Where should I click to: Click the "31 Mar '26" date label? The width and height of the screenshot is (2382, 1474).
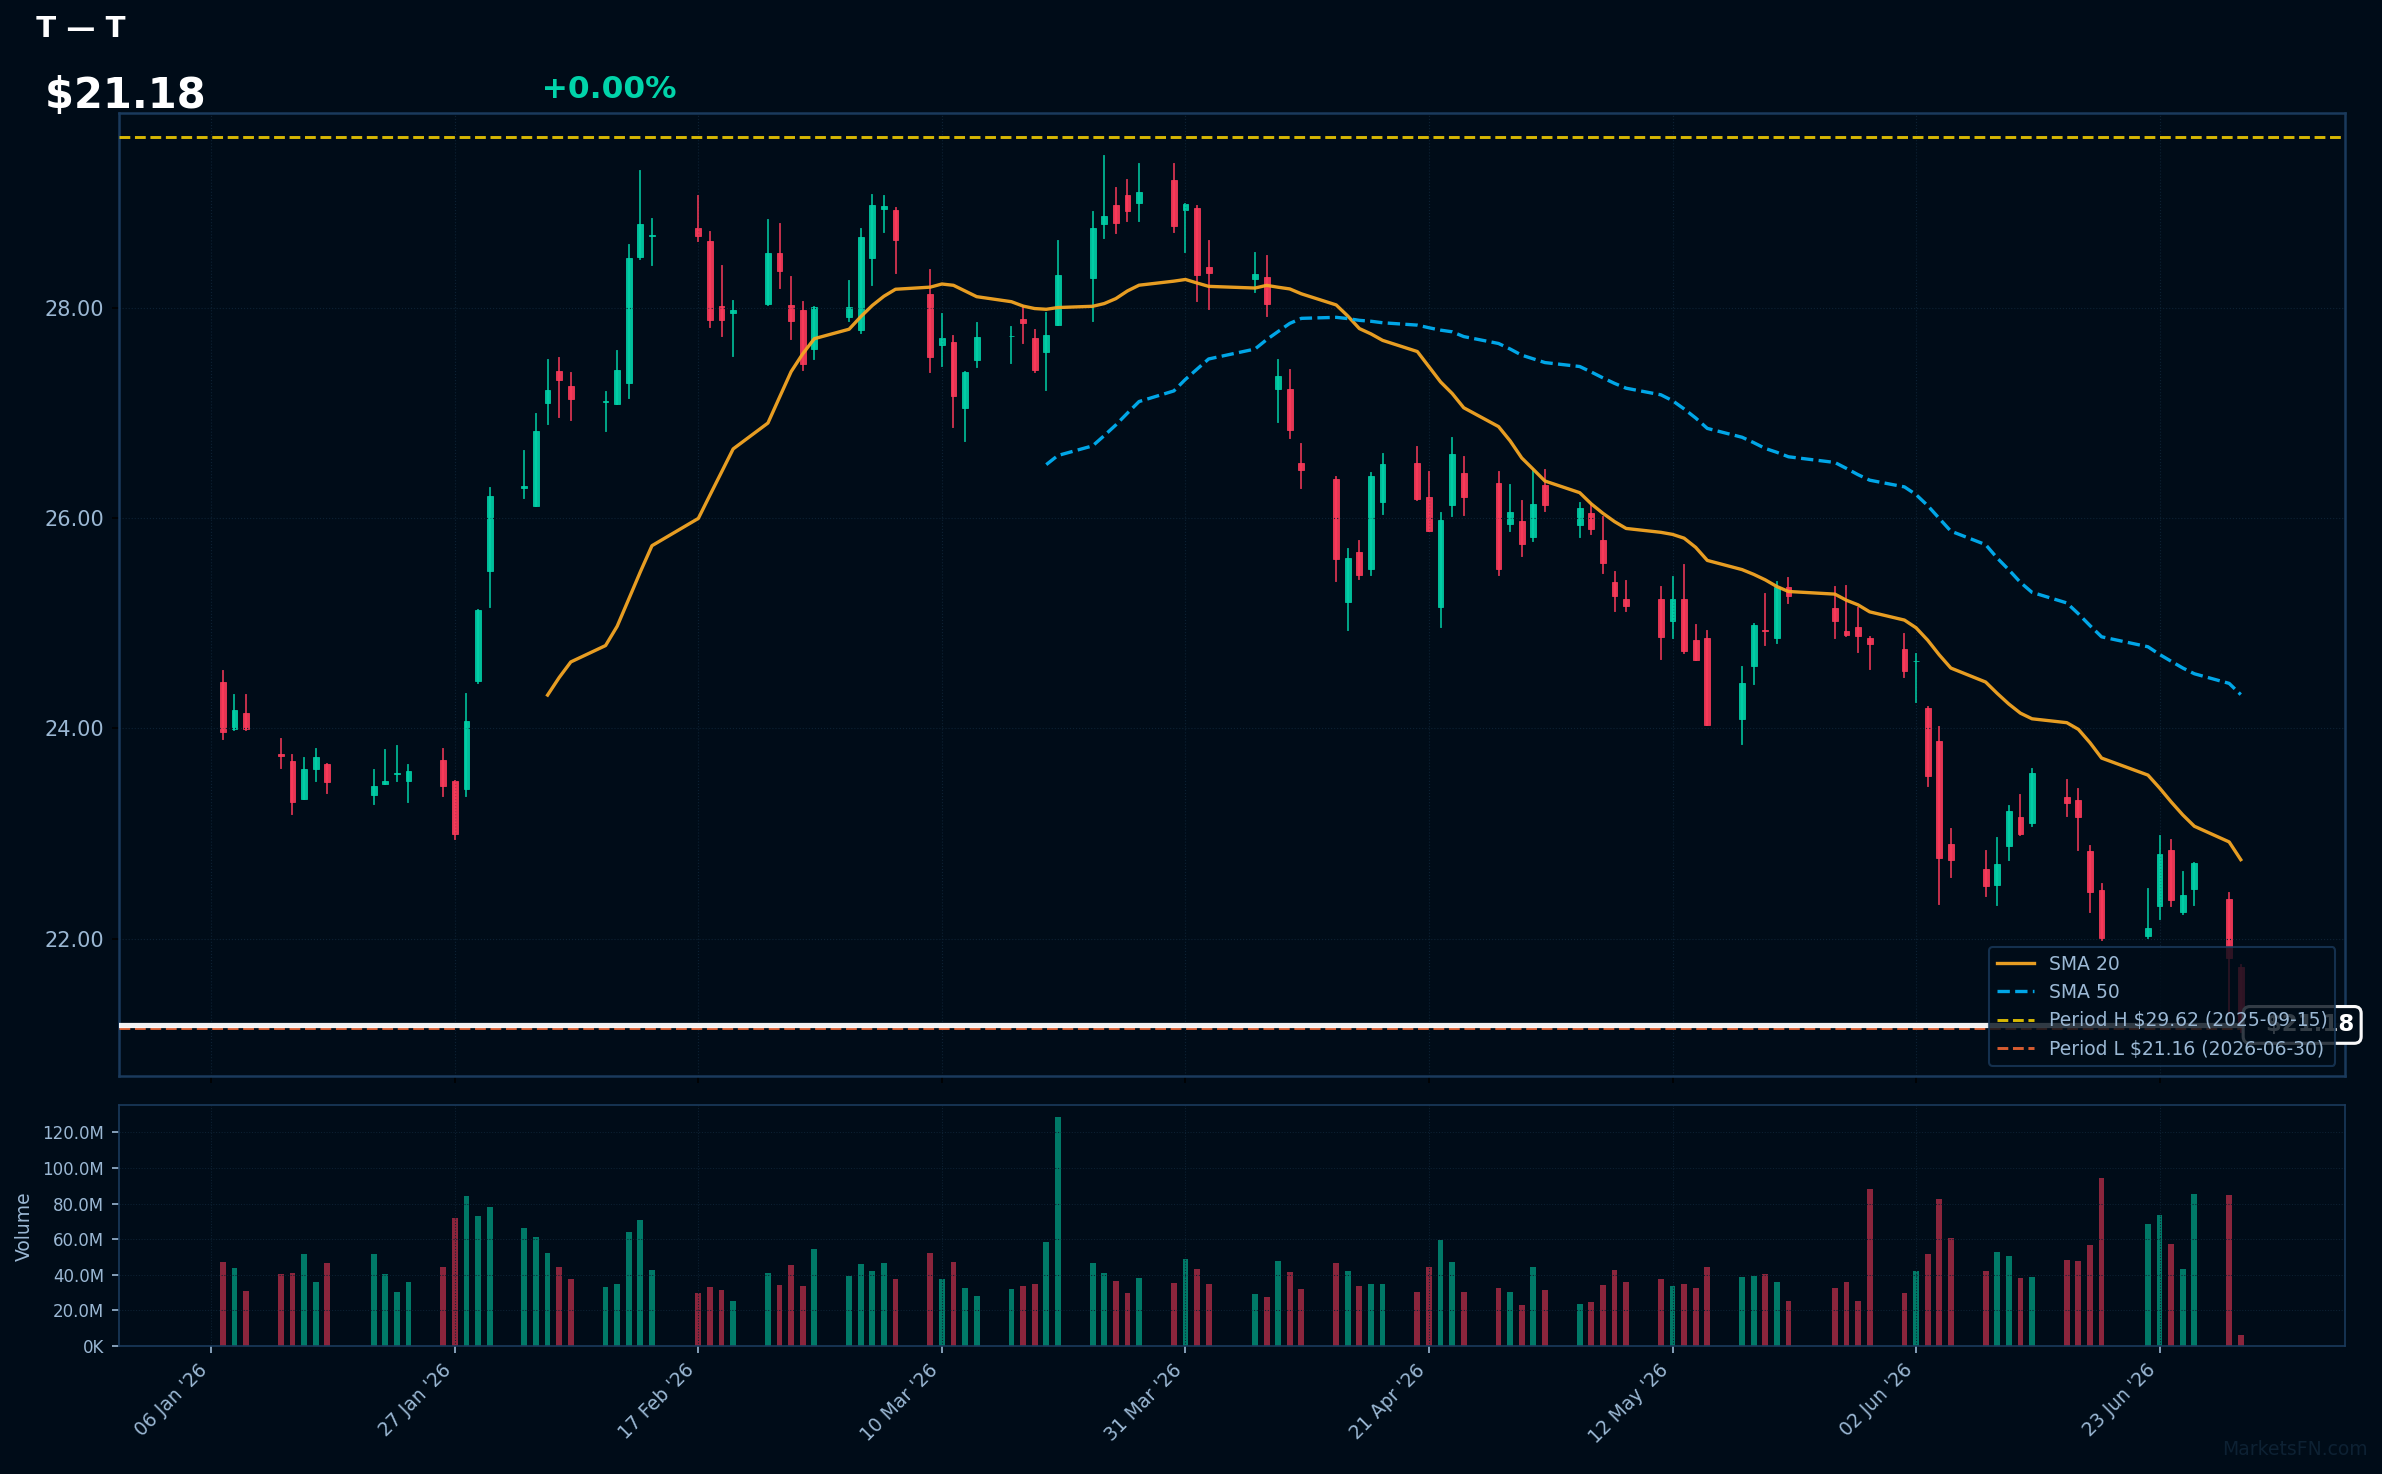1143,1402
